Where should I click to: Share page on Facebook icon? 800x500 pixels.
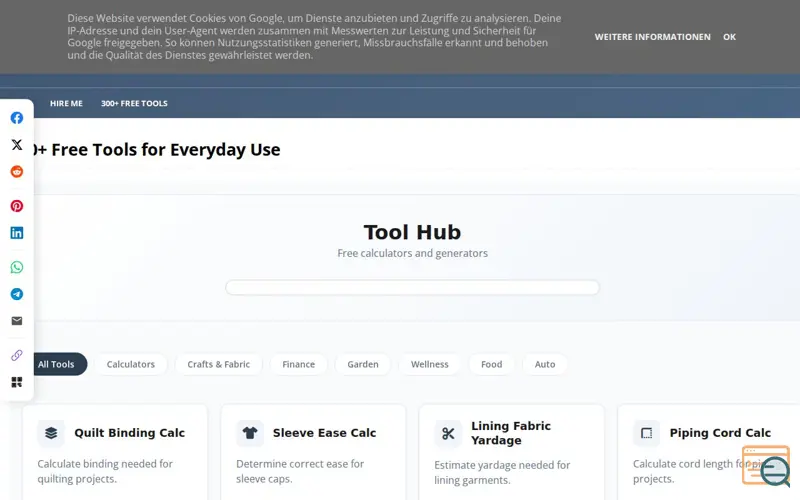(x=17, y=118)
